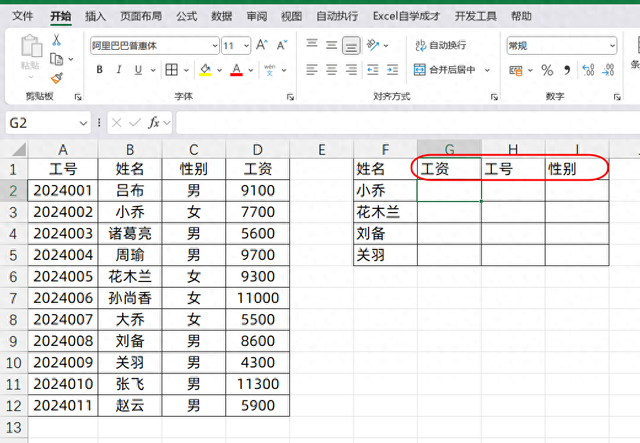Align text to top of cell
Viewport: 640px width, 443px height.
click(312, 43)
